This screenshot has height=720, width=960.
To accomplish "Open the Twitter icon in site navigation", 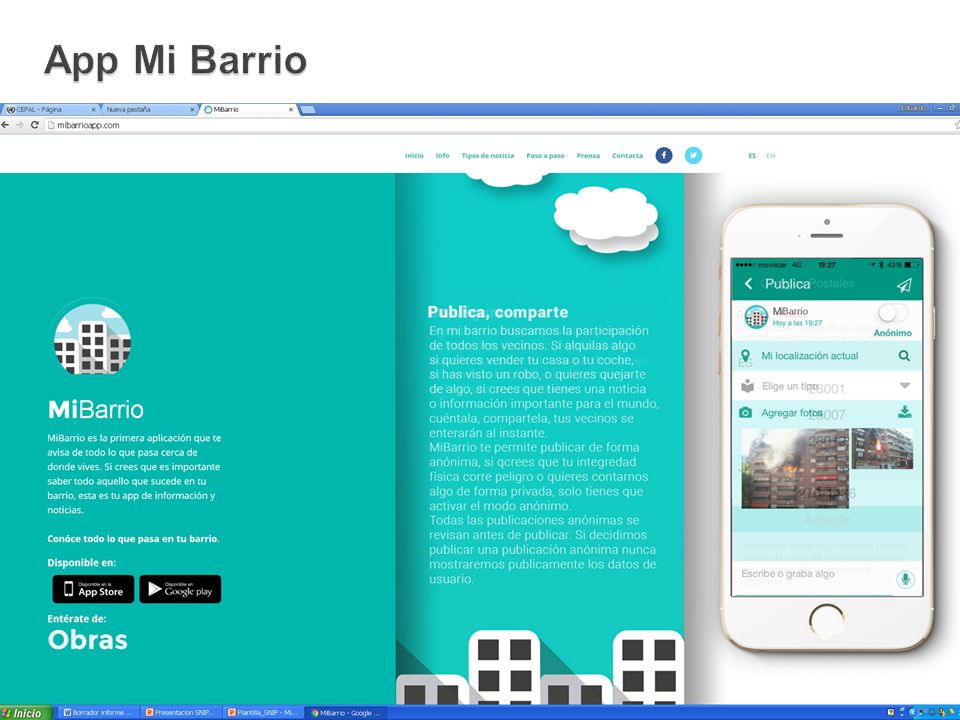I will (693, 156).
